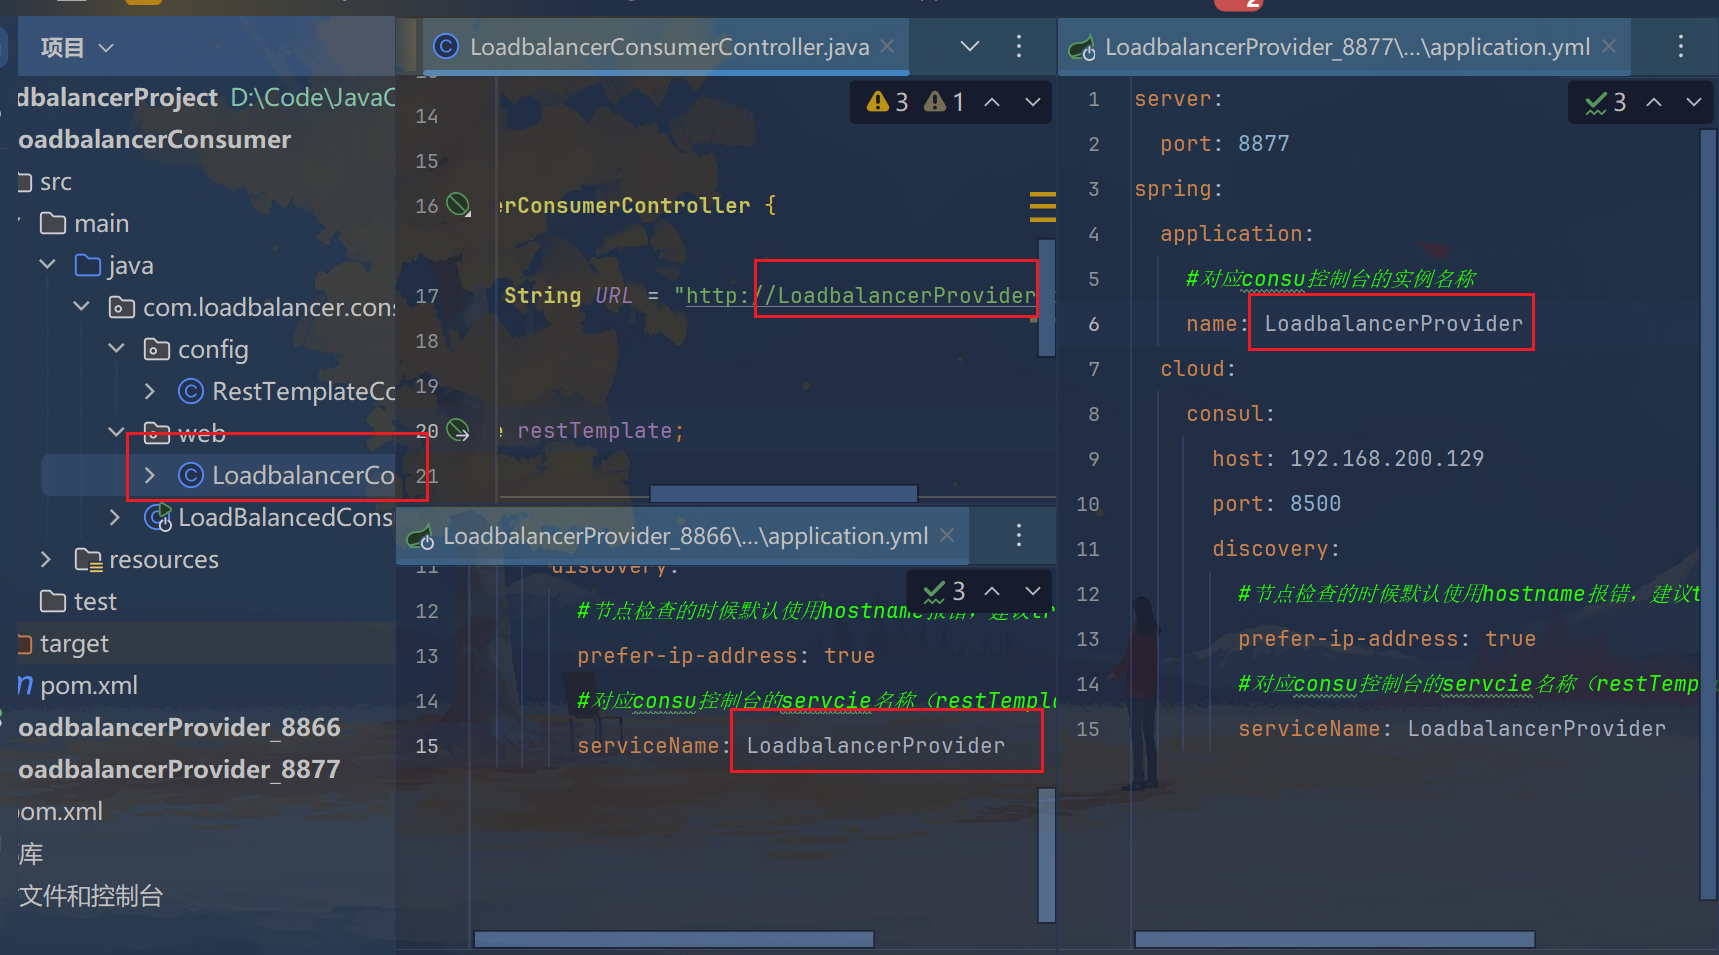Screen dimensions: 1719x955
Task: Go to previous problem in the Java editor
Action: pos(992,102)
